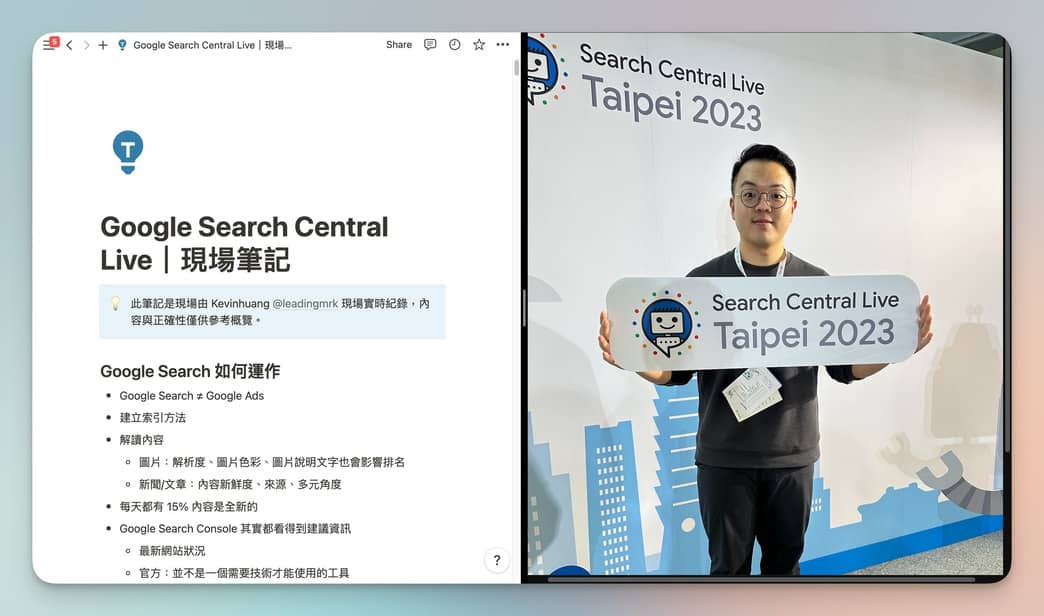Open page history clock icon
Screen dimensions: 1044x616
(x=454, y=45)
